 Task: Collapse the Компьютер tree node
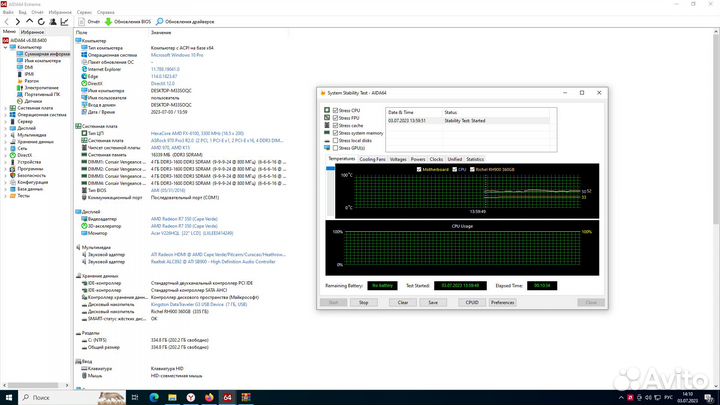(6, 47)
